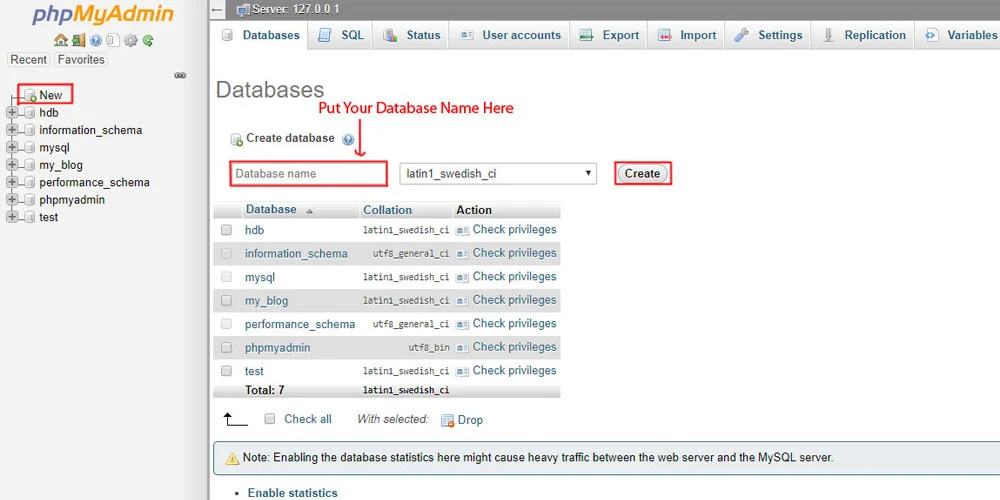The image size is (1000, 500).
Task: Expand the test node in the tree
Action: coord(12,217)
